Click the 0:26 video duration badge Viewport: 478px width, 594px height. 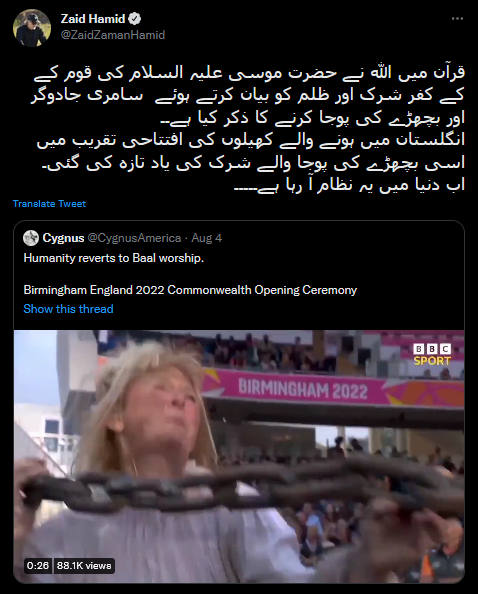pyautogui.click(x=38, y=566)
